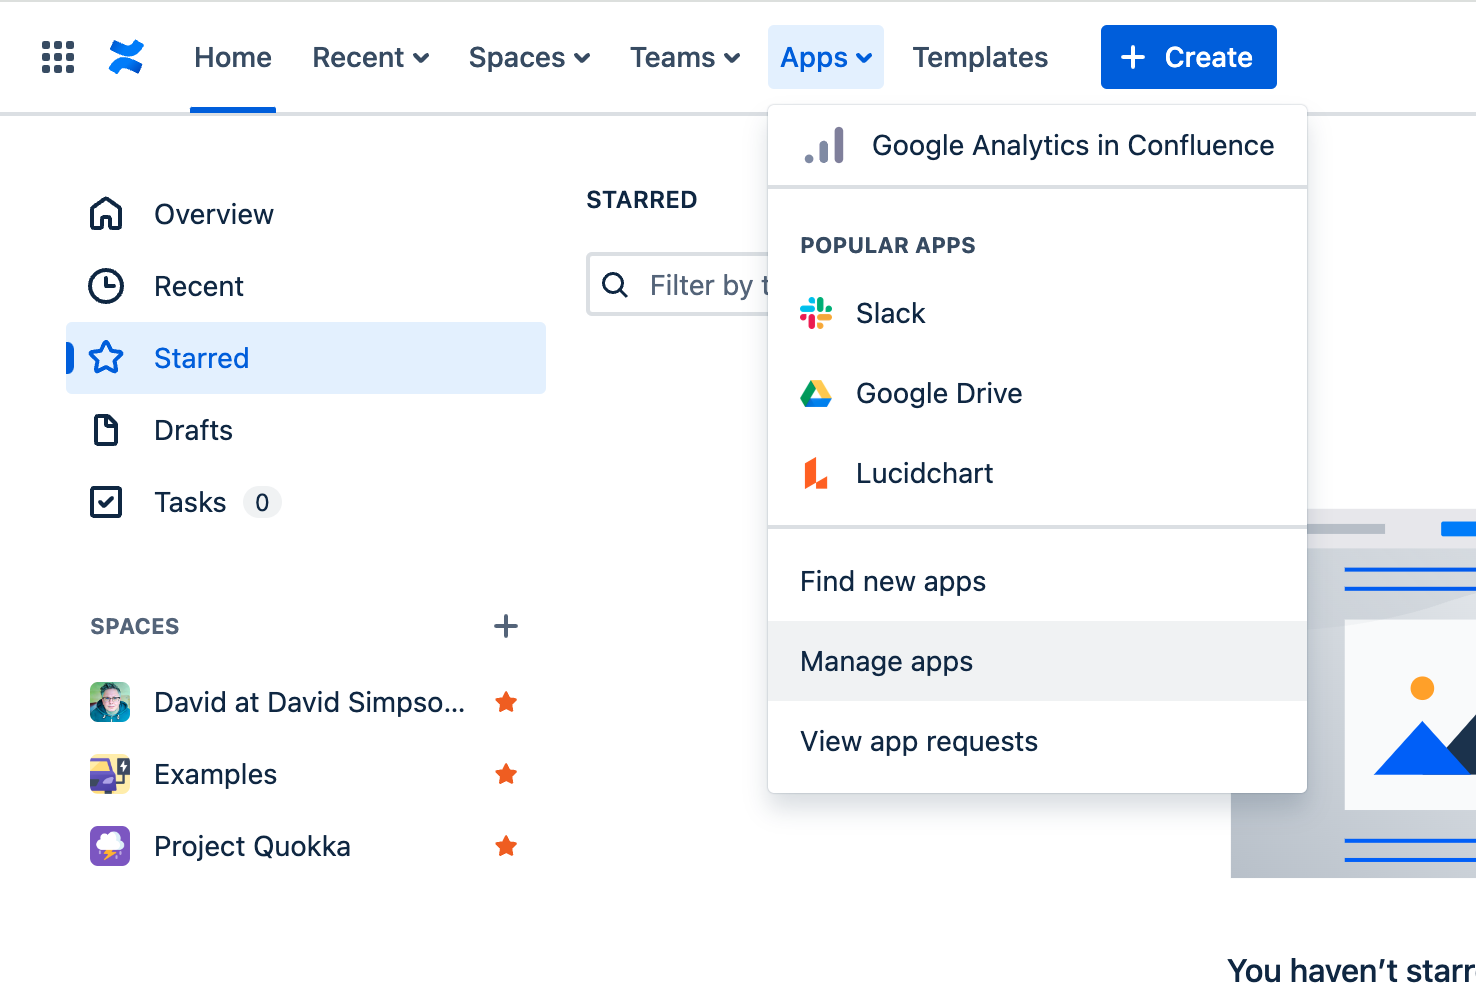Click the Google Analytics bar chart icon

824,145
